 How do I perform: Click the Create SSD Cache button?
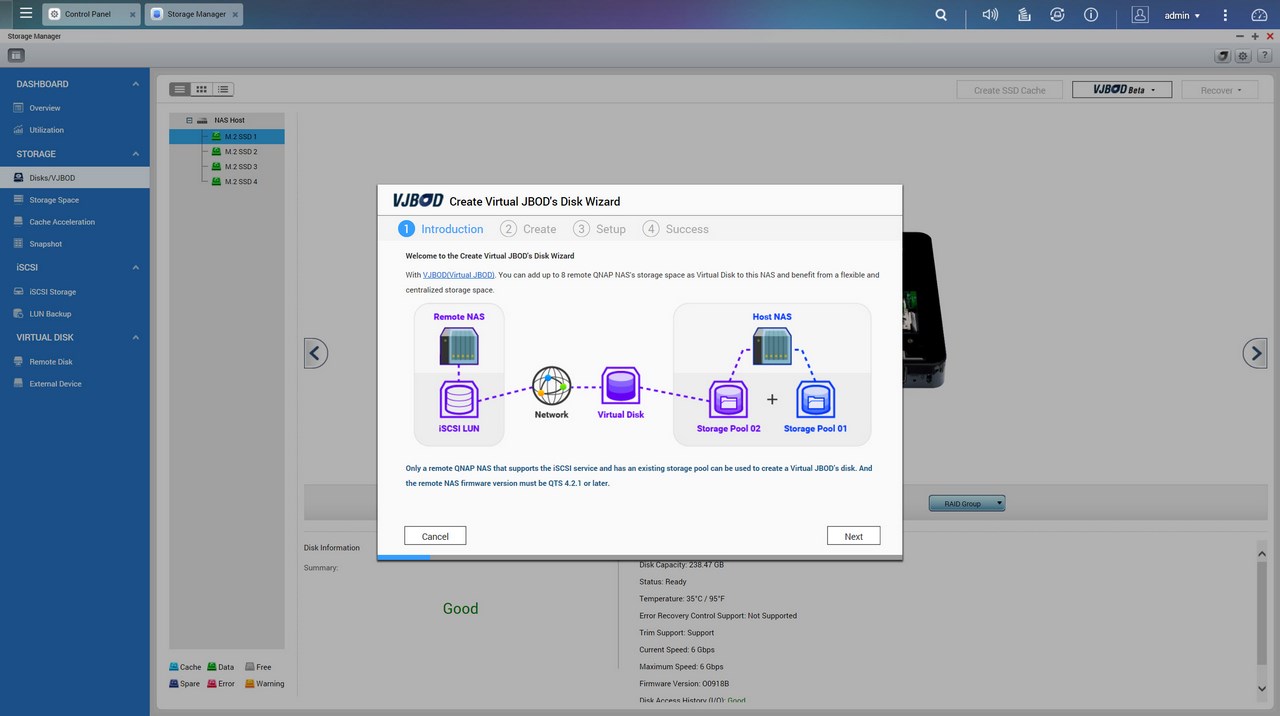(x=1009, y=90)
